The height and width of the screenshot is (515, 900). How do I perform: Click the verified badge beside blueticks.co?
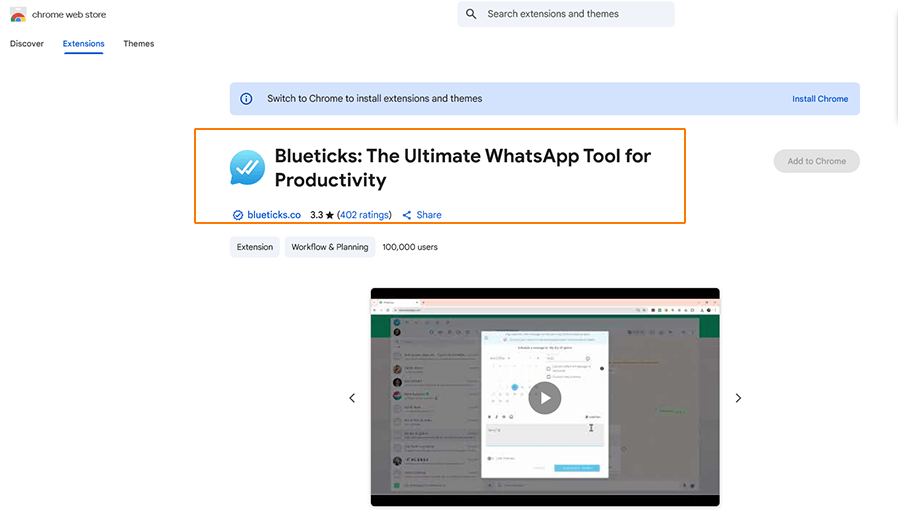[x=238, y=215]
